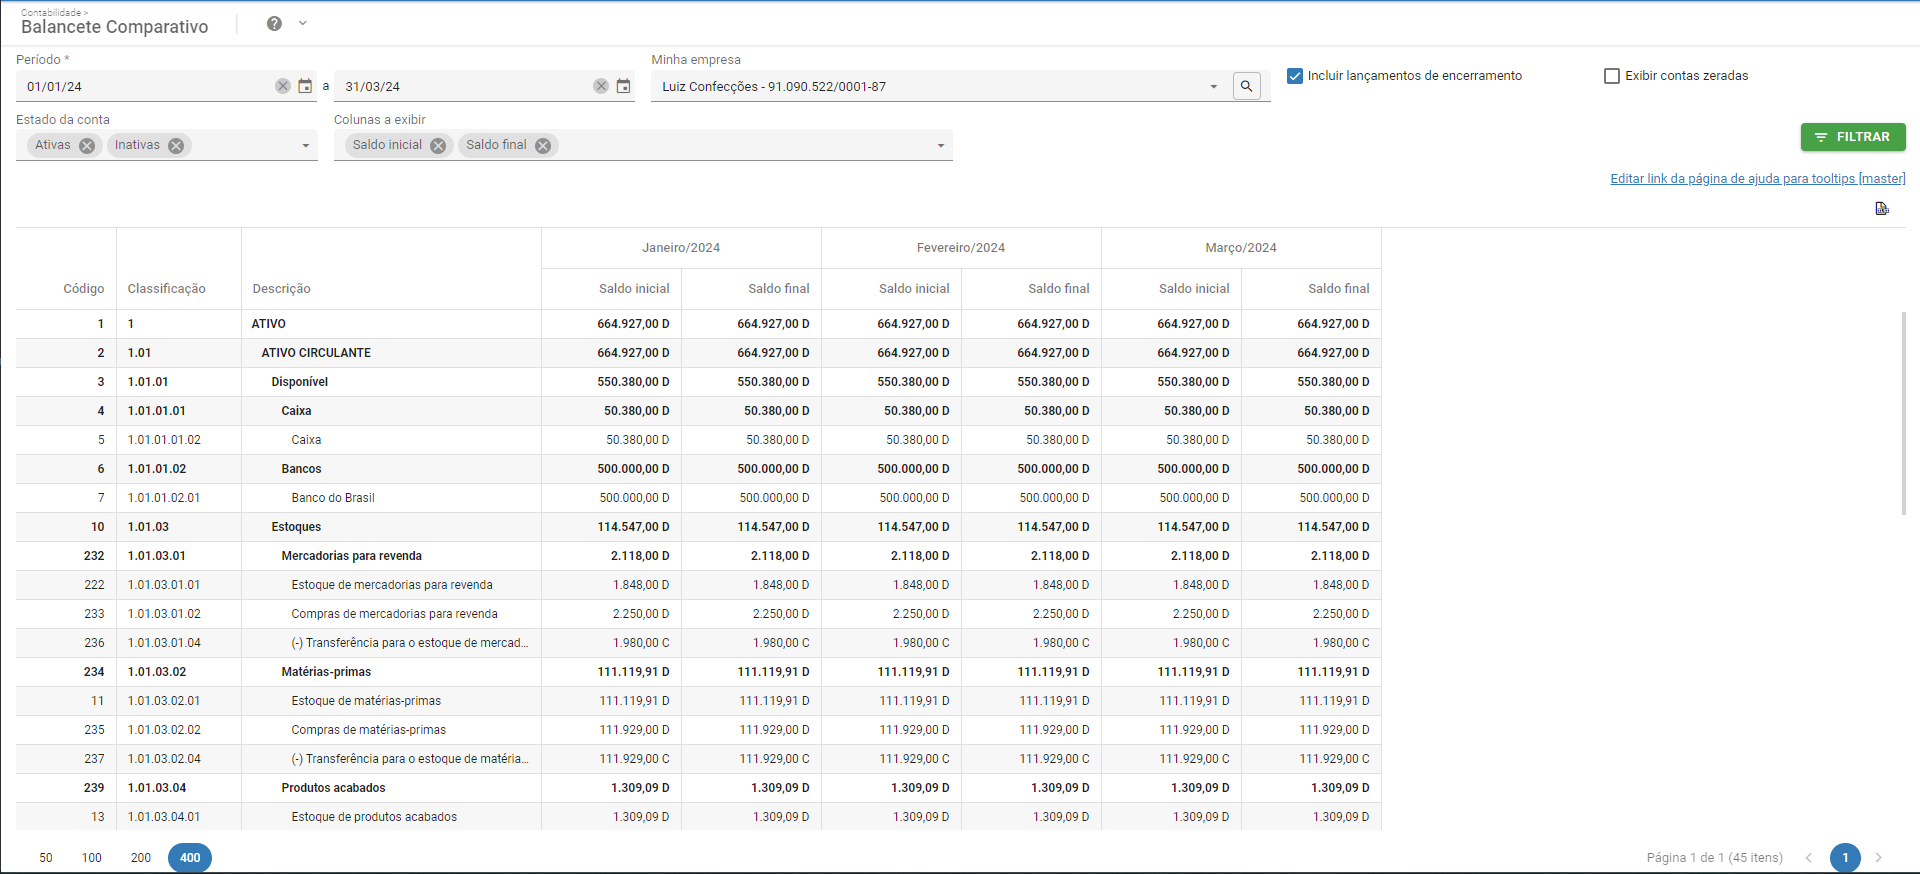This screenshot has width=1920, height=874.
Task: Clear the end date 31/03/24 field
Action: (601, 86)
